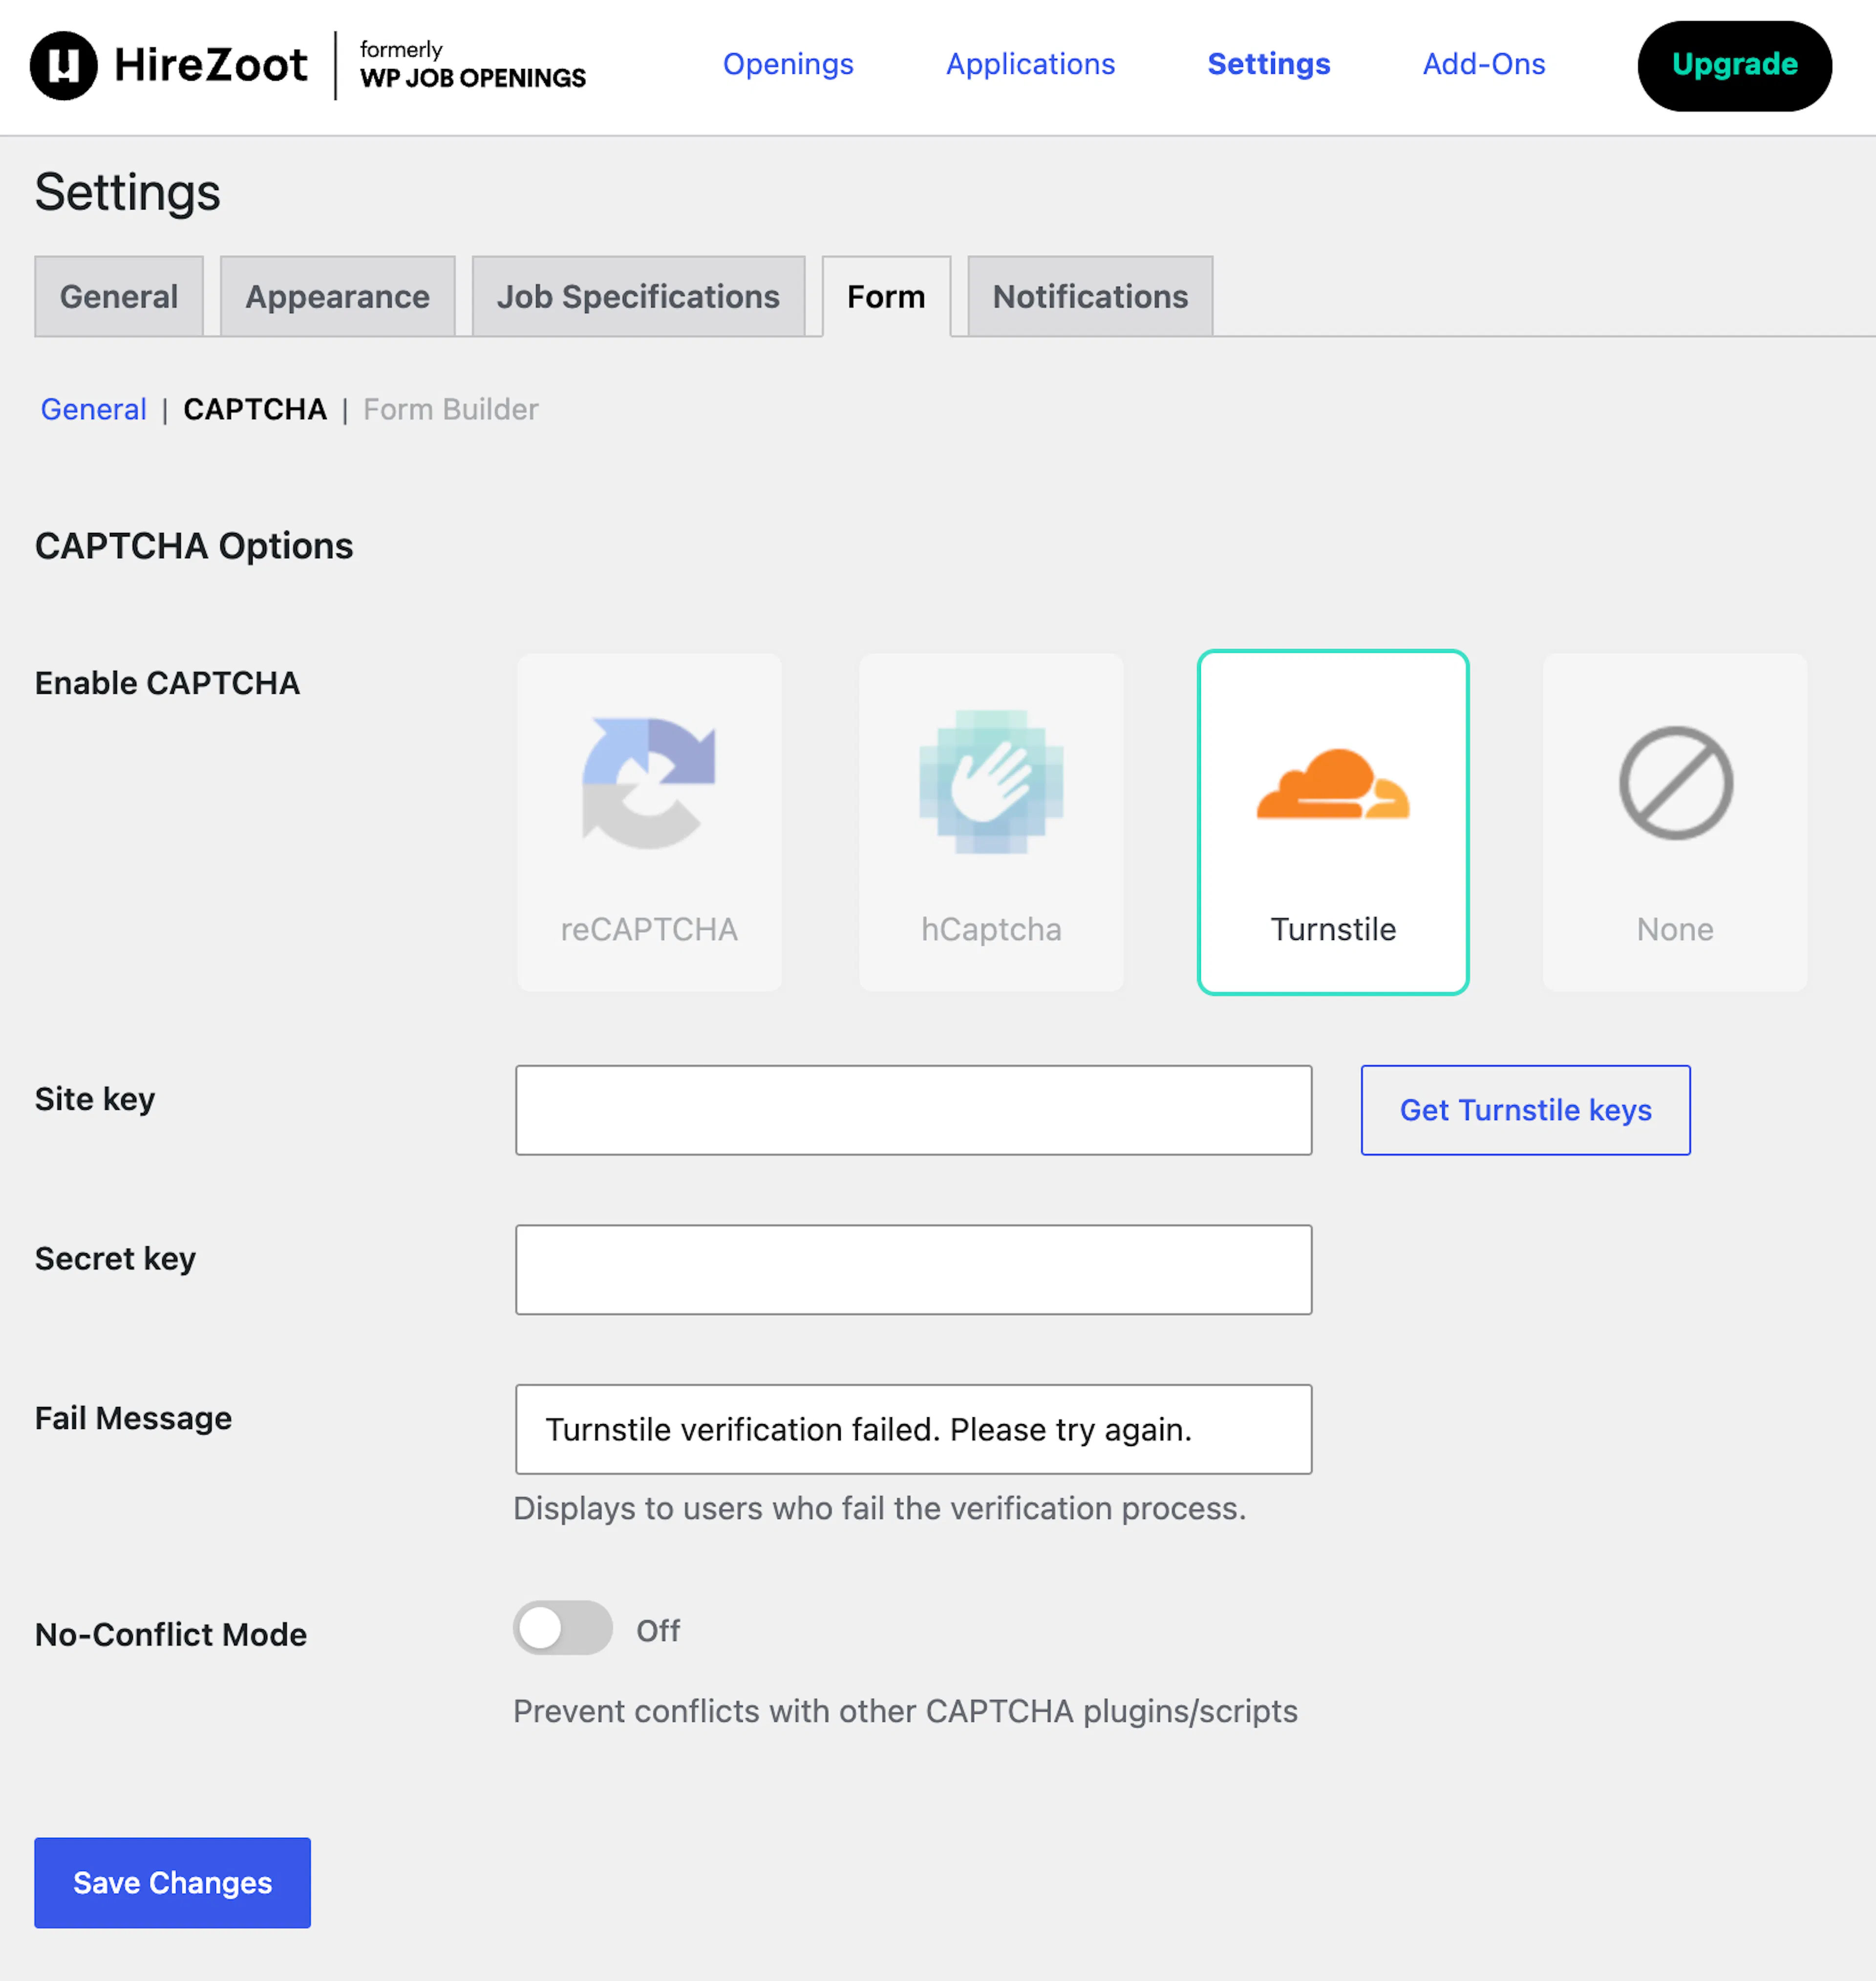Click the Settings page heading
1876x1981 pixels.
pyautogui.click(x=127, y=192)
